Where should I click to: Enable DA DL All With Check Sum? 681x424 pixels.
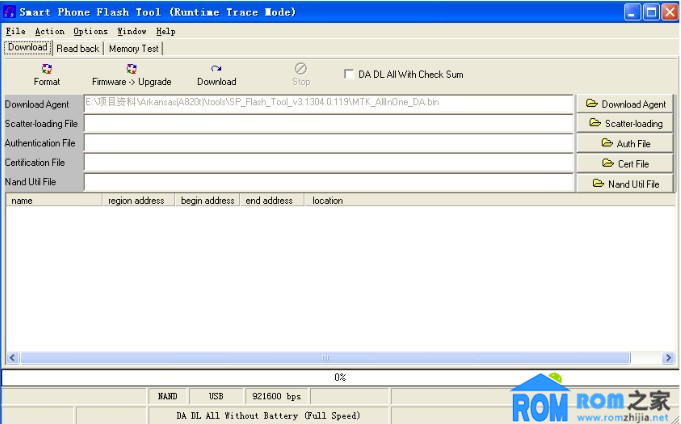coord(349,74)
